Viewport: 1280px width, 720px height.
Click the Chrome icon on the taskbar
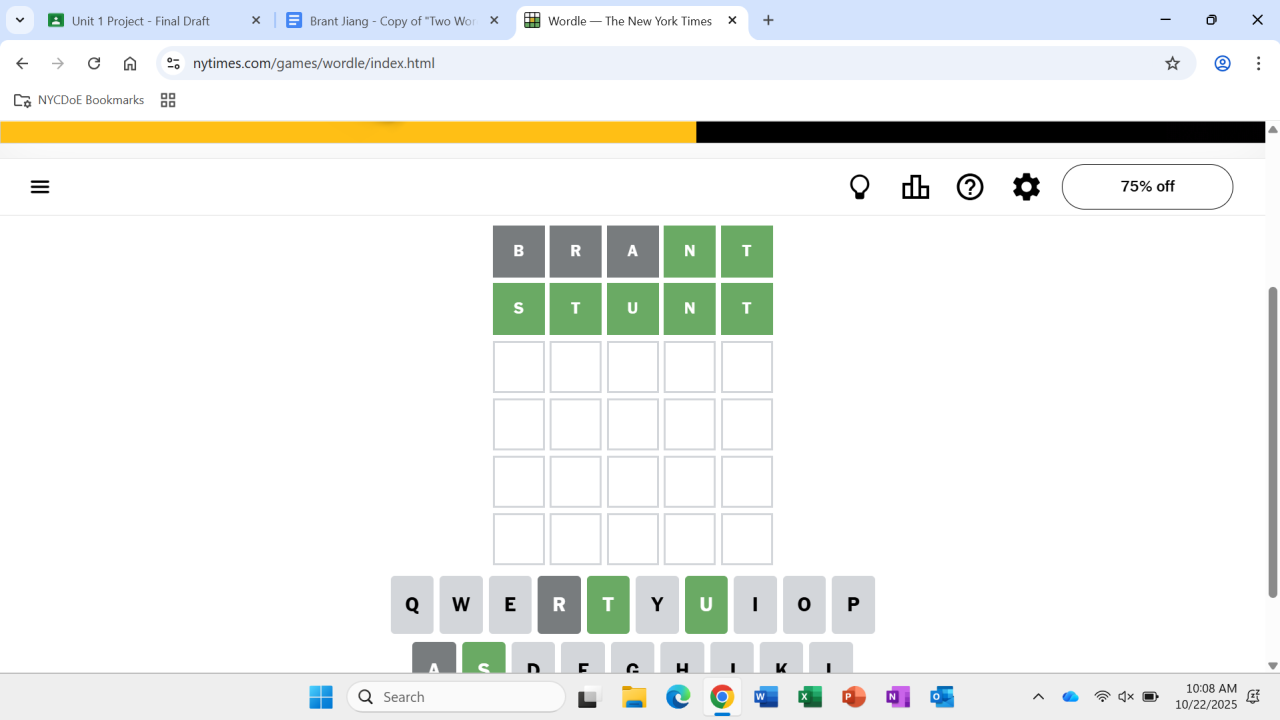click(722, 697)
